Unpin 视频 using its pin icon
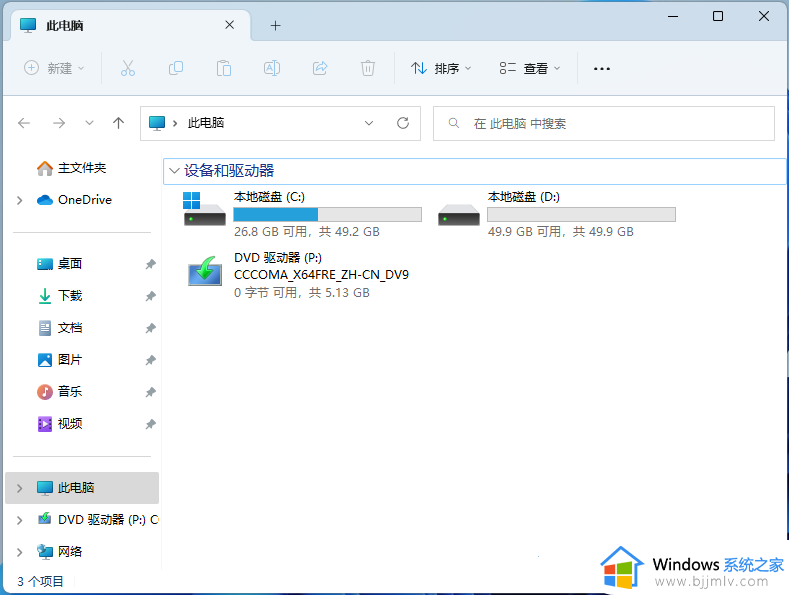The image size is (789, 595). tap(150, 424)
